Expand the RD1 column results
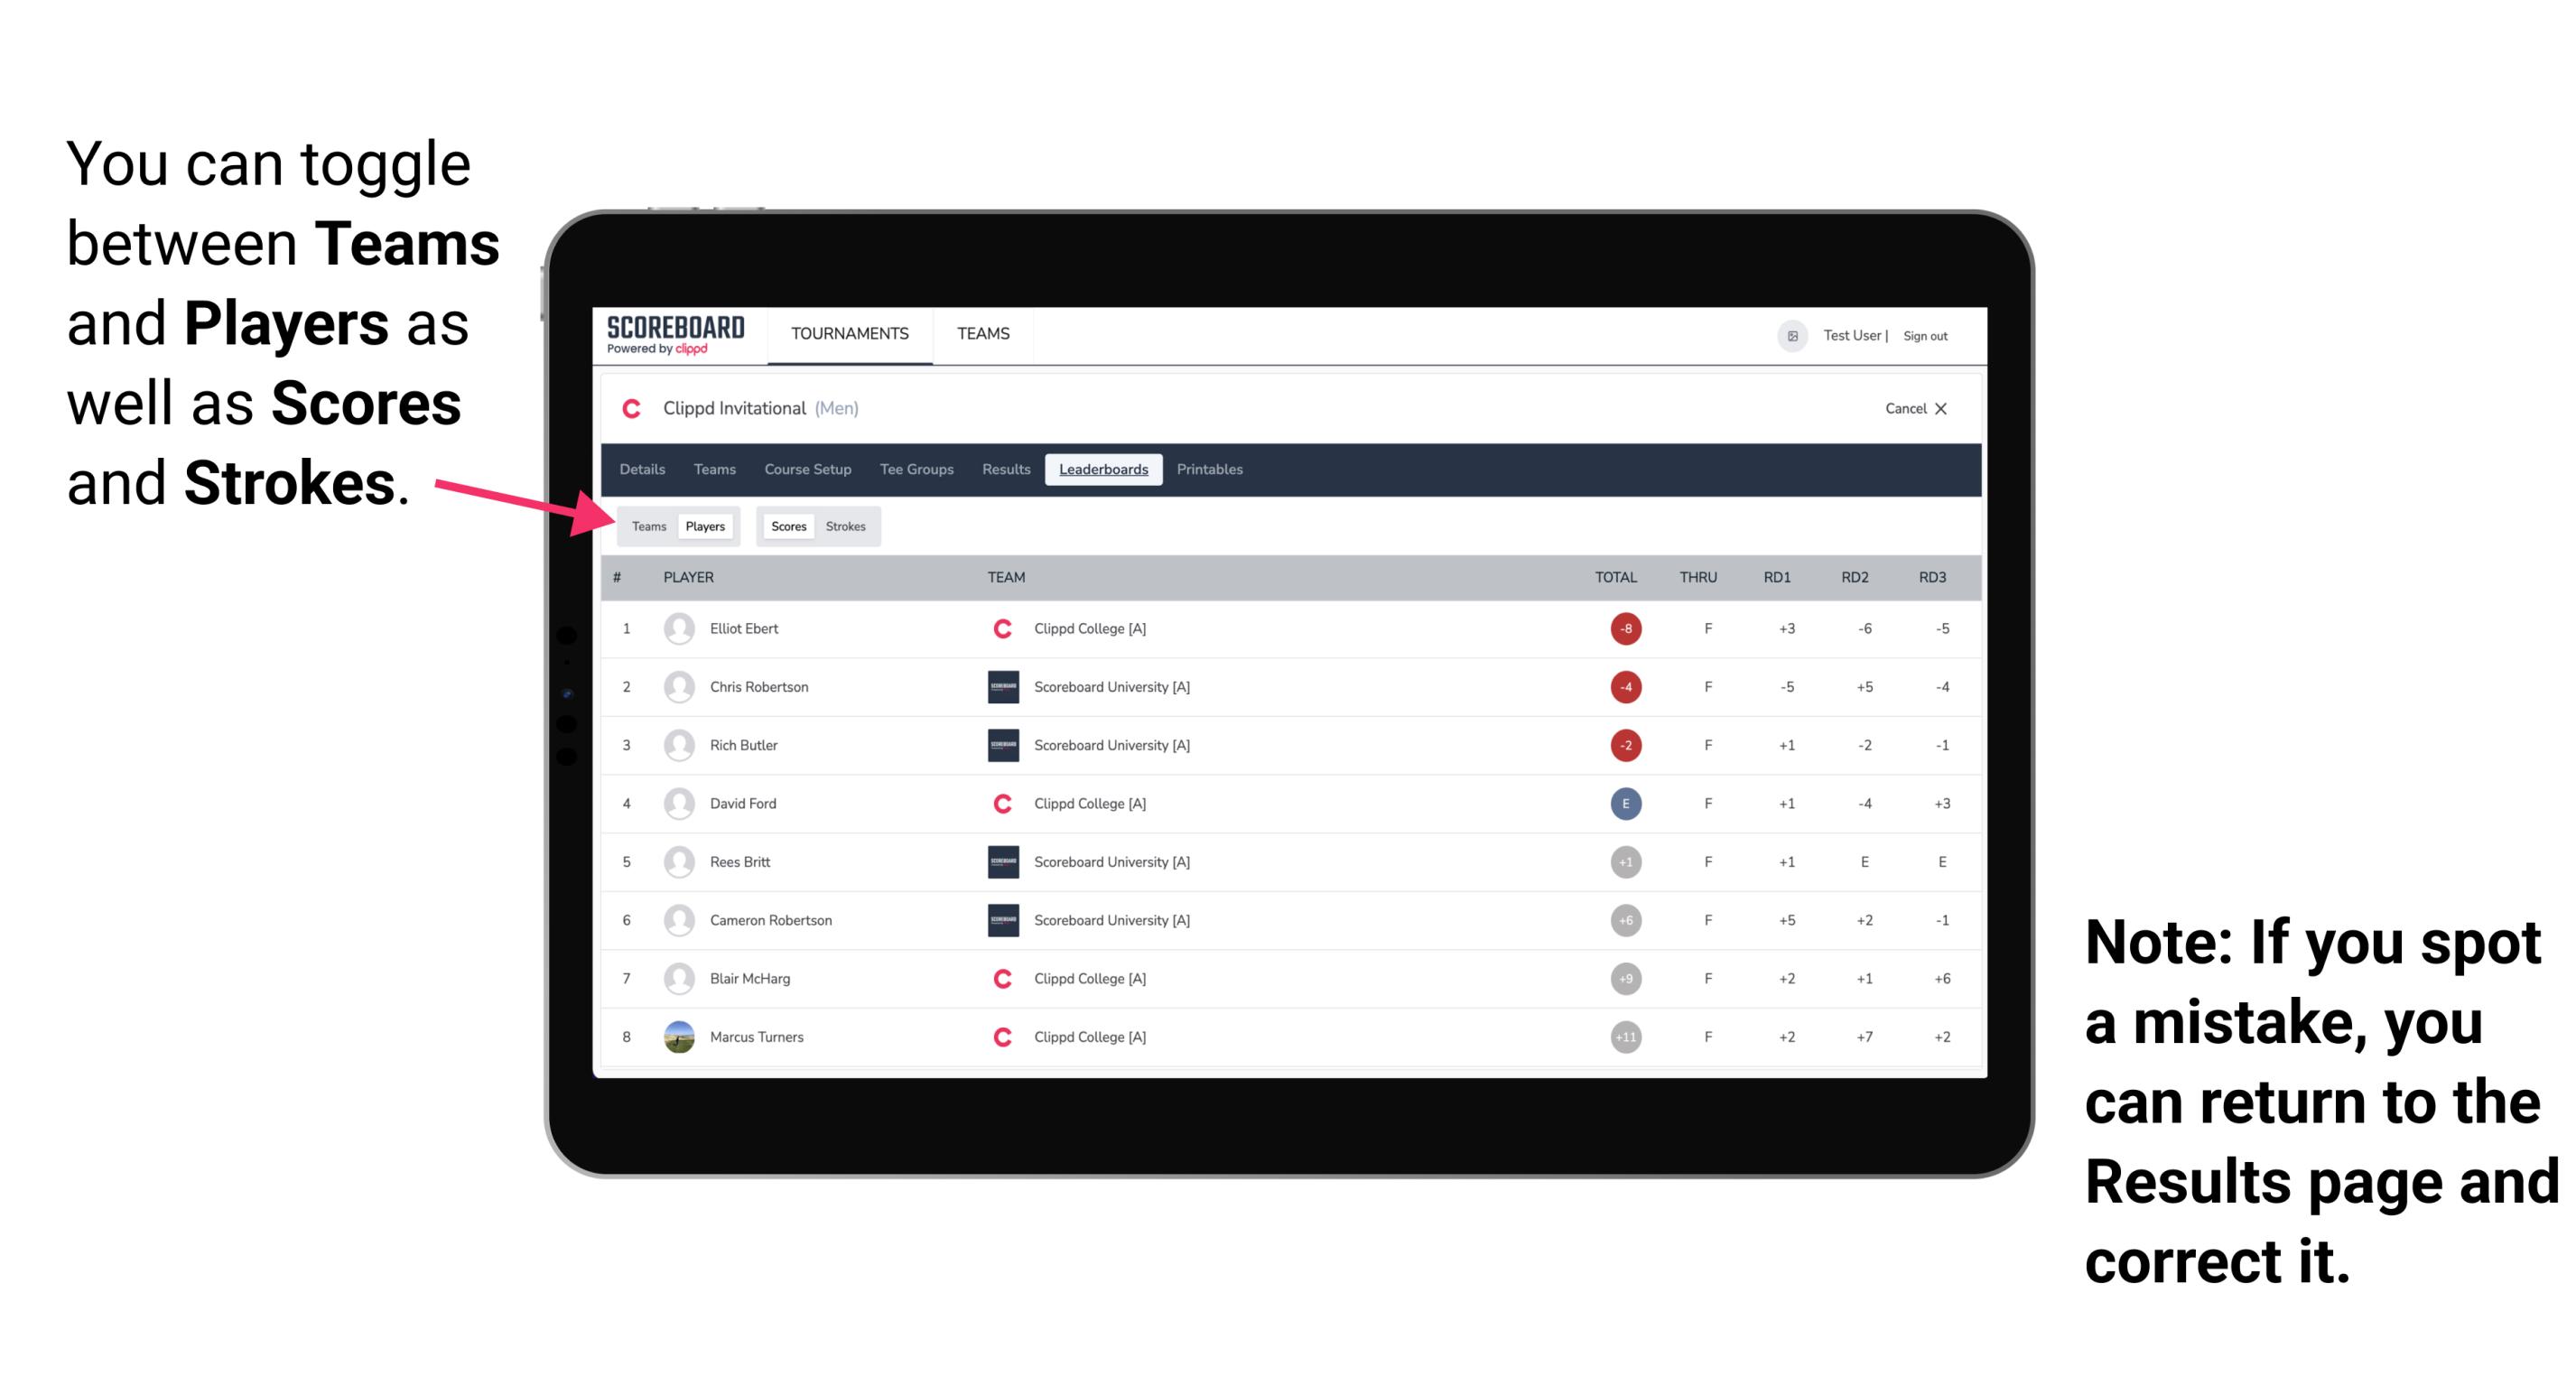The image size is (2576, 1386). coord(1782,577)
